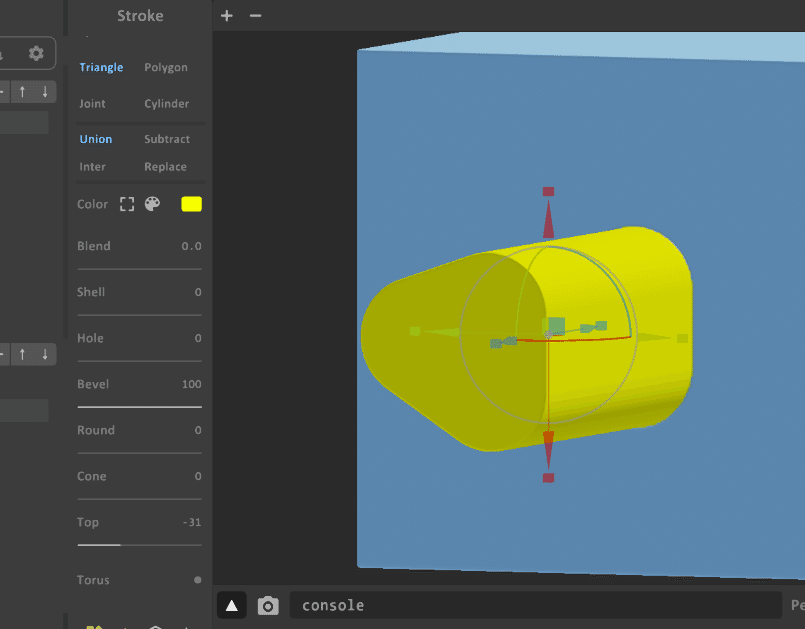Image resolution: width=805 pixels, height=629 pixels.
Task: Click the Cone slider track
Action: (140, 499)
